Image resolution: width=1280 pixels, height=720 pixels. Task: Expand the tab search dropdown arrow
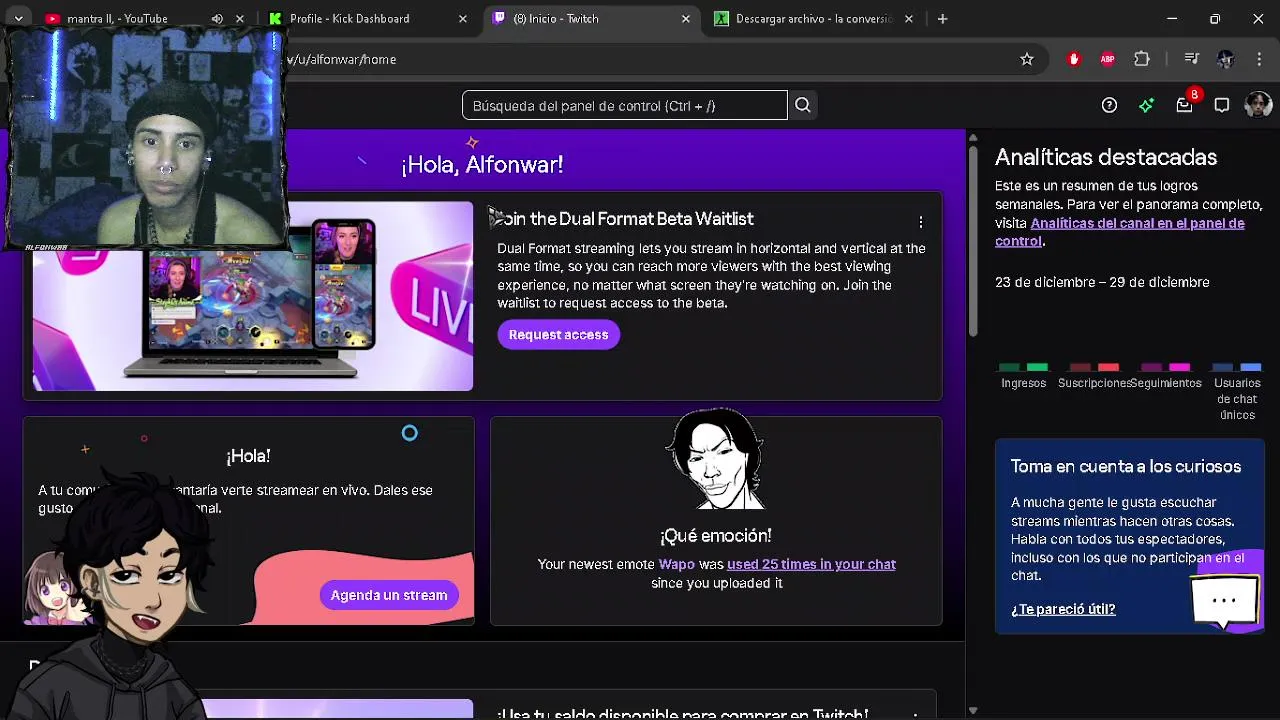18,19
